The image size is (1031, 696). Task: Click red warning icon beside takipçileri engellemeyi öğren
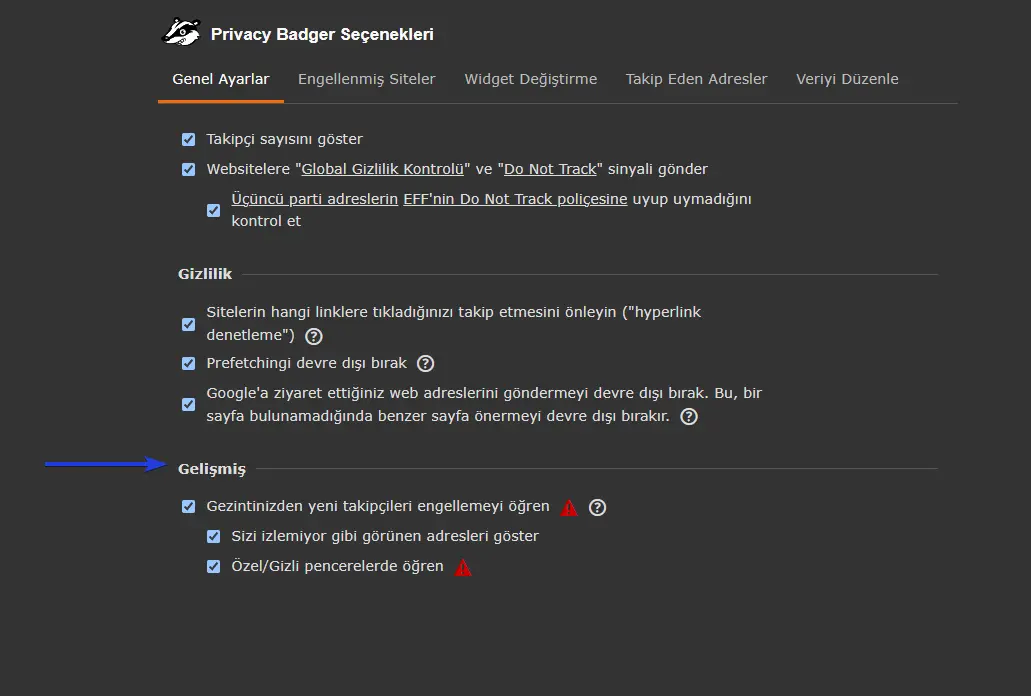569,508
